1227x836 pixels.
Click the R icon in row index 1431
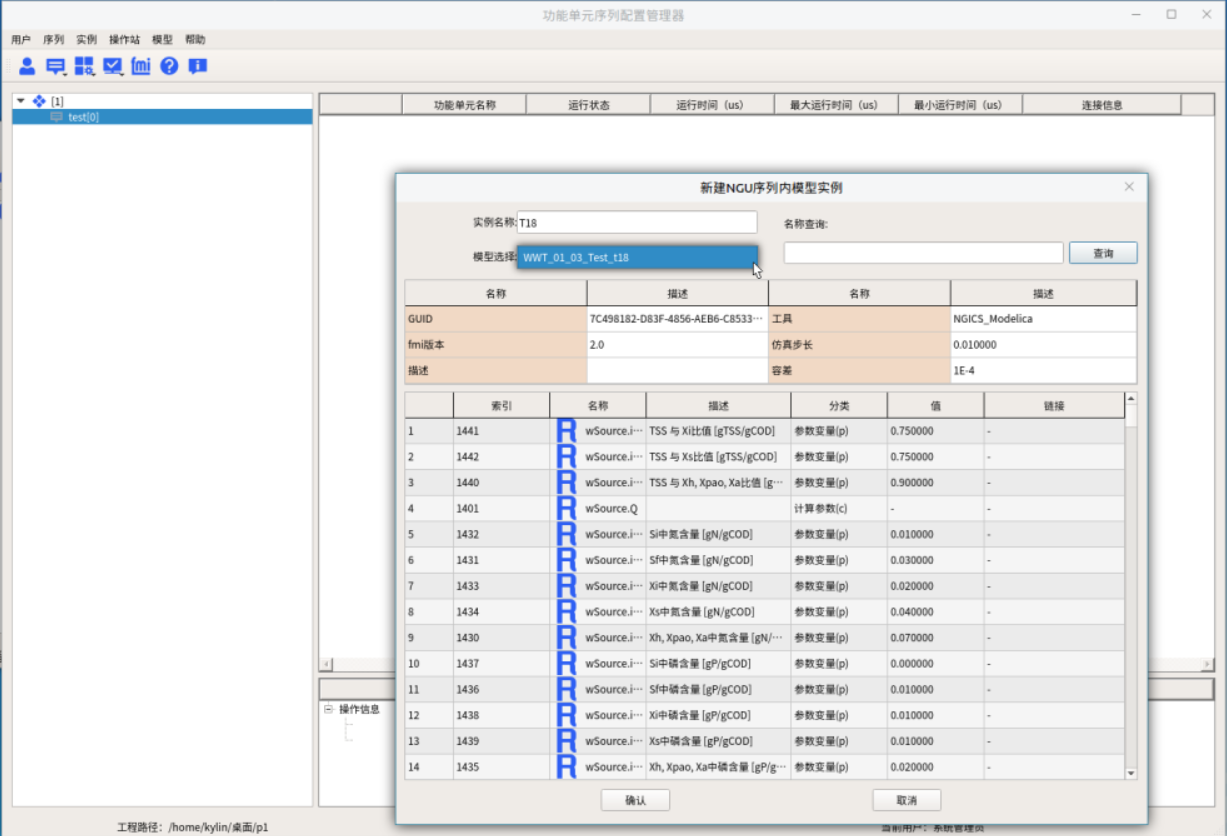pos(566,560)
